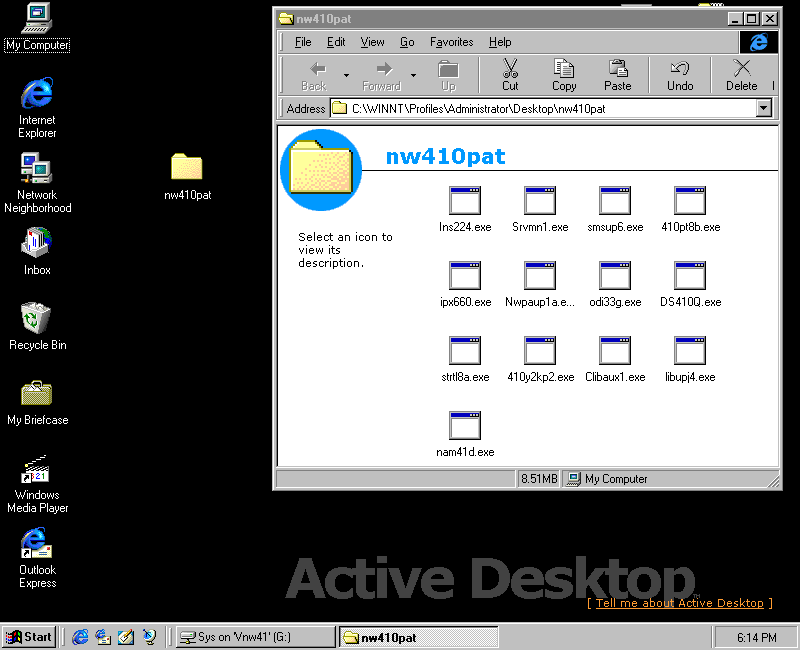Select the Outlook Express desktop shortcut
The width and height of the screenshot is (800, 650).
click(x=37, y=558)
